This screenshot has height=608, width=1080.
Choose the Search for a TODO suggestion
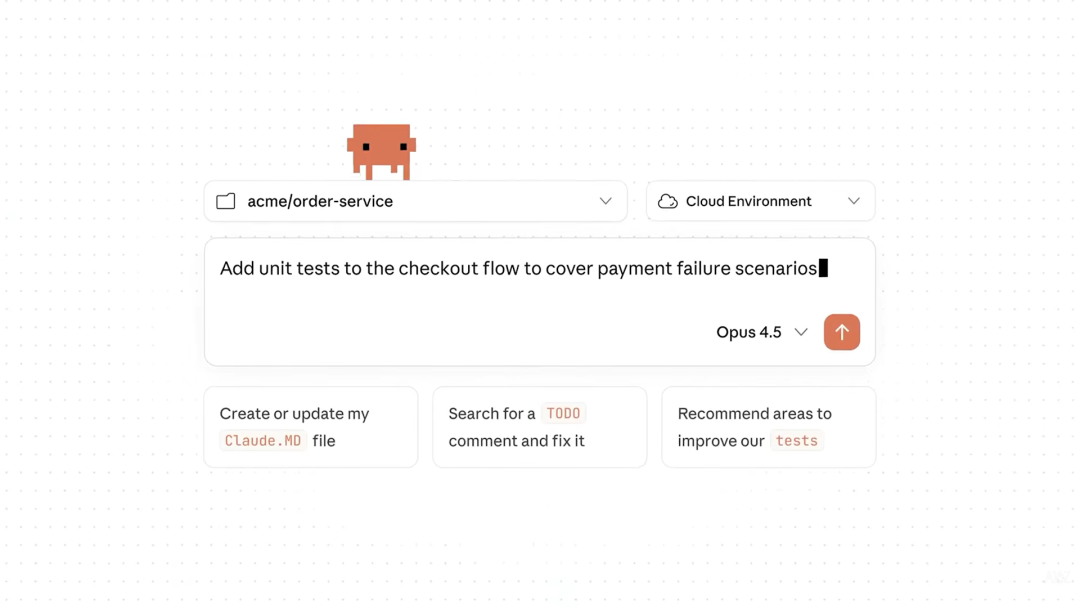click(x=539, y=427)
